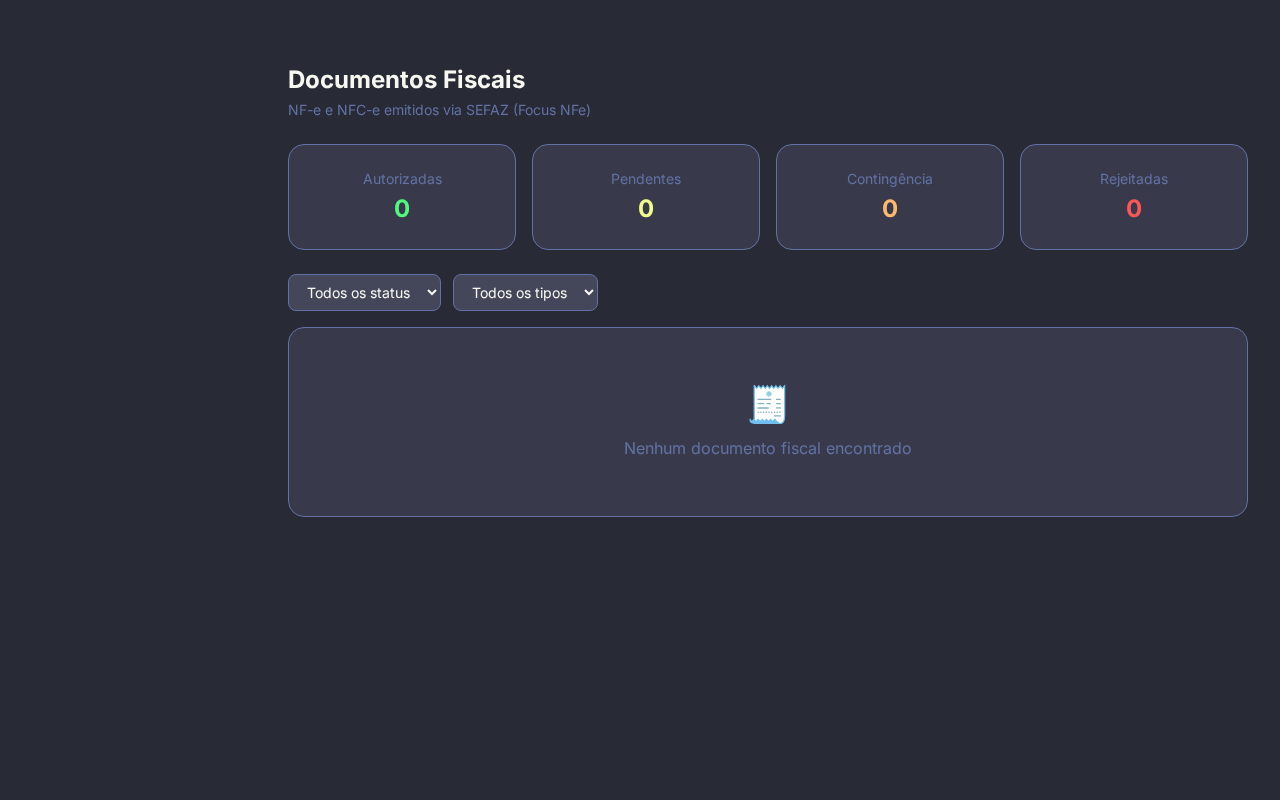Click the Rejeitadas label text
1280x800 pixels.
[1134, 179]
